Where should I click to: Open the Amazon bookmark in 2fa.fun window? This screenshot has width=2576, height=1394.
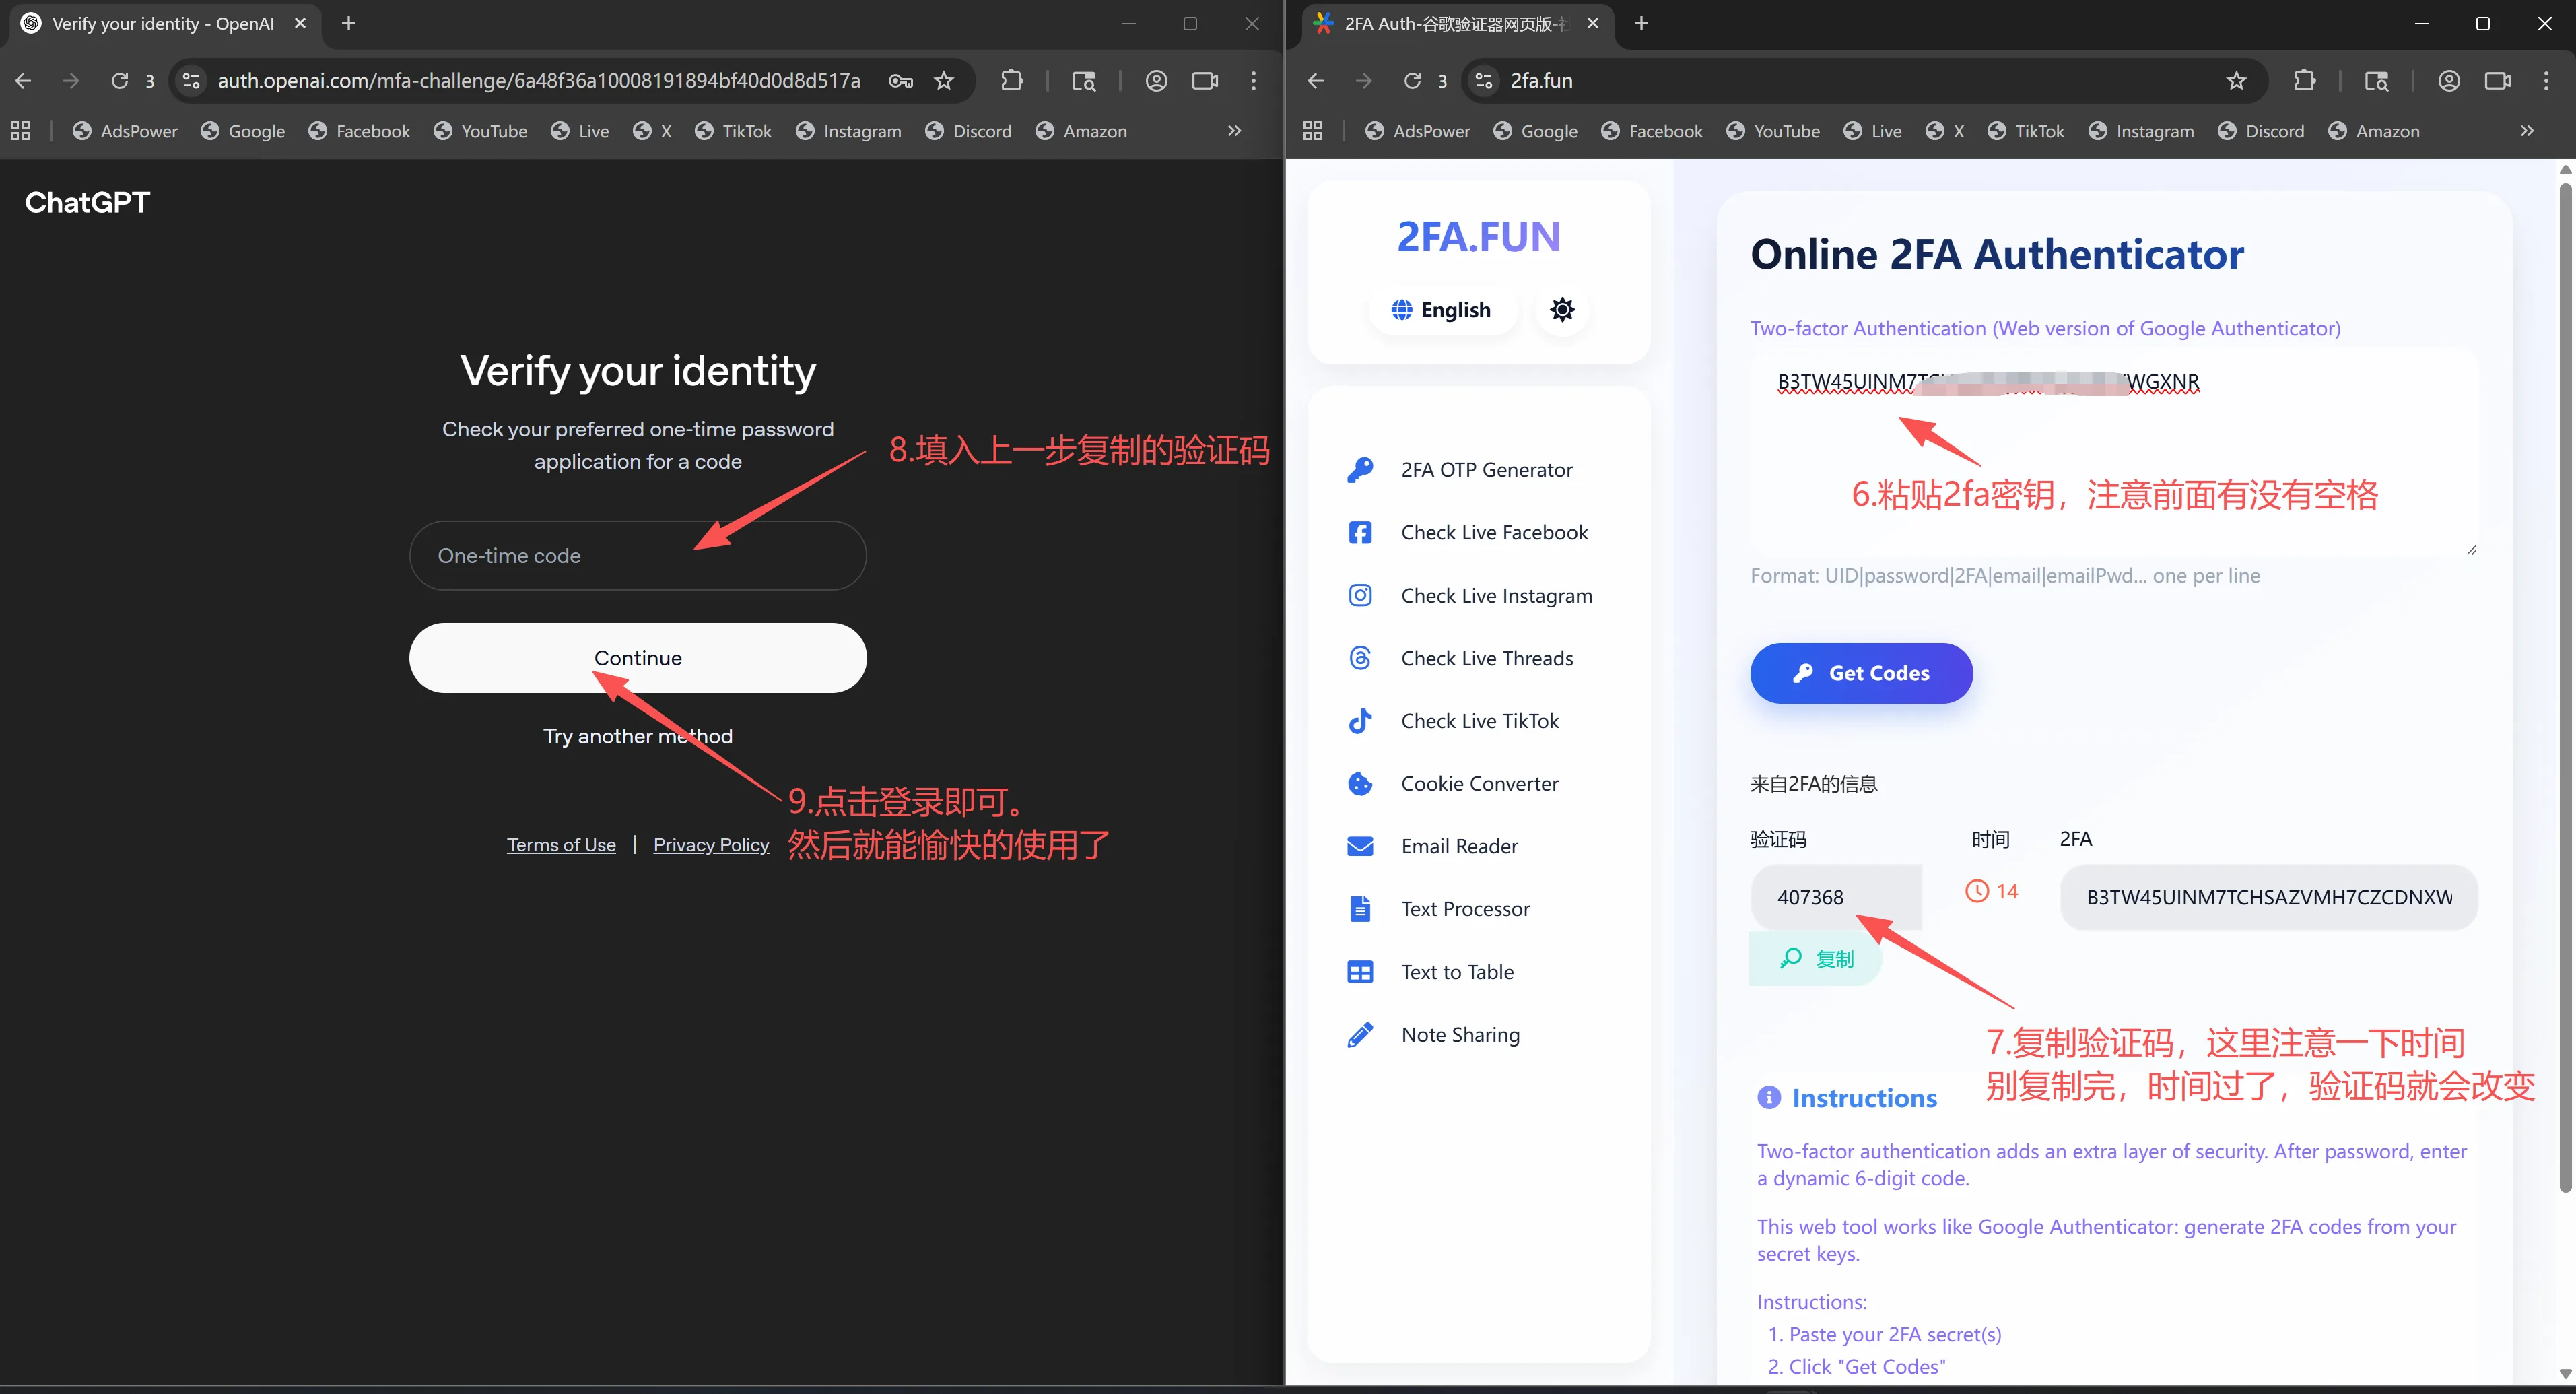pos(2374,131)
